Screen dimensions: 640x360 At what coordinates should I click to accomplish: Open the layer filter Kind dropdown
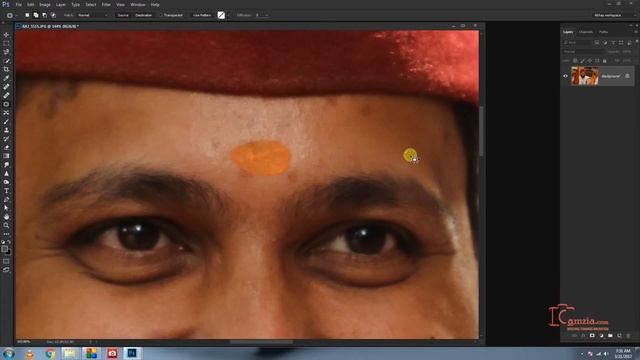[x=578, y=42]
